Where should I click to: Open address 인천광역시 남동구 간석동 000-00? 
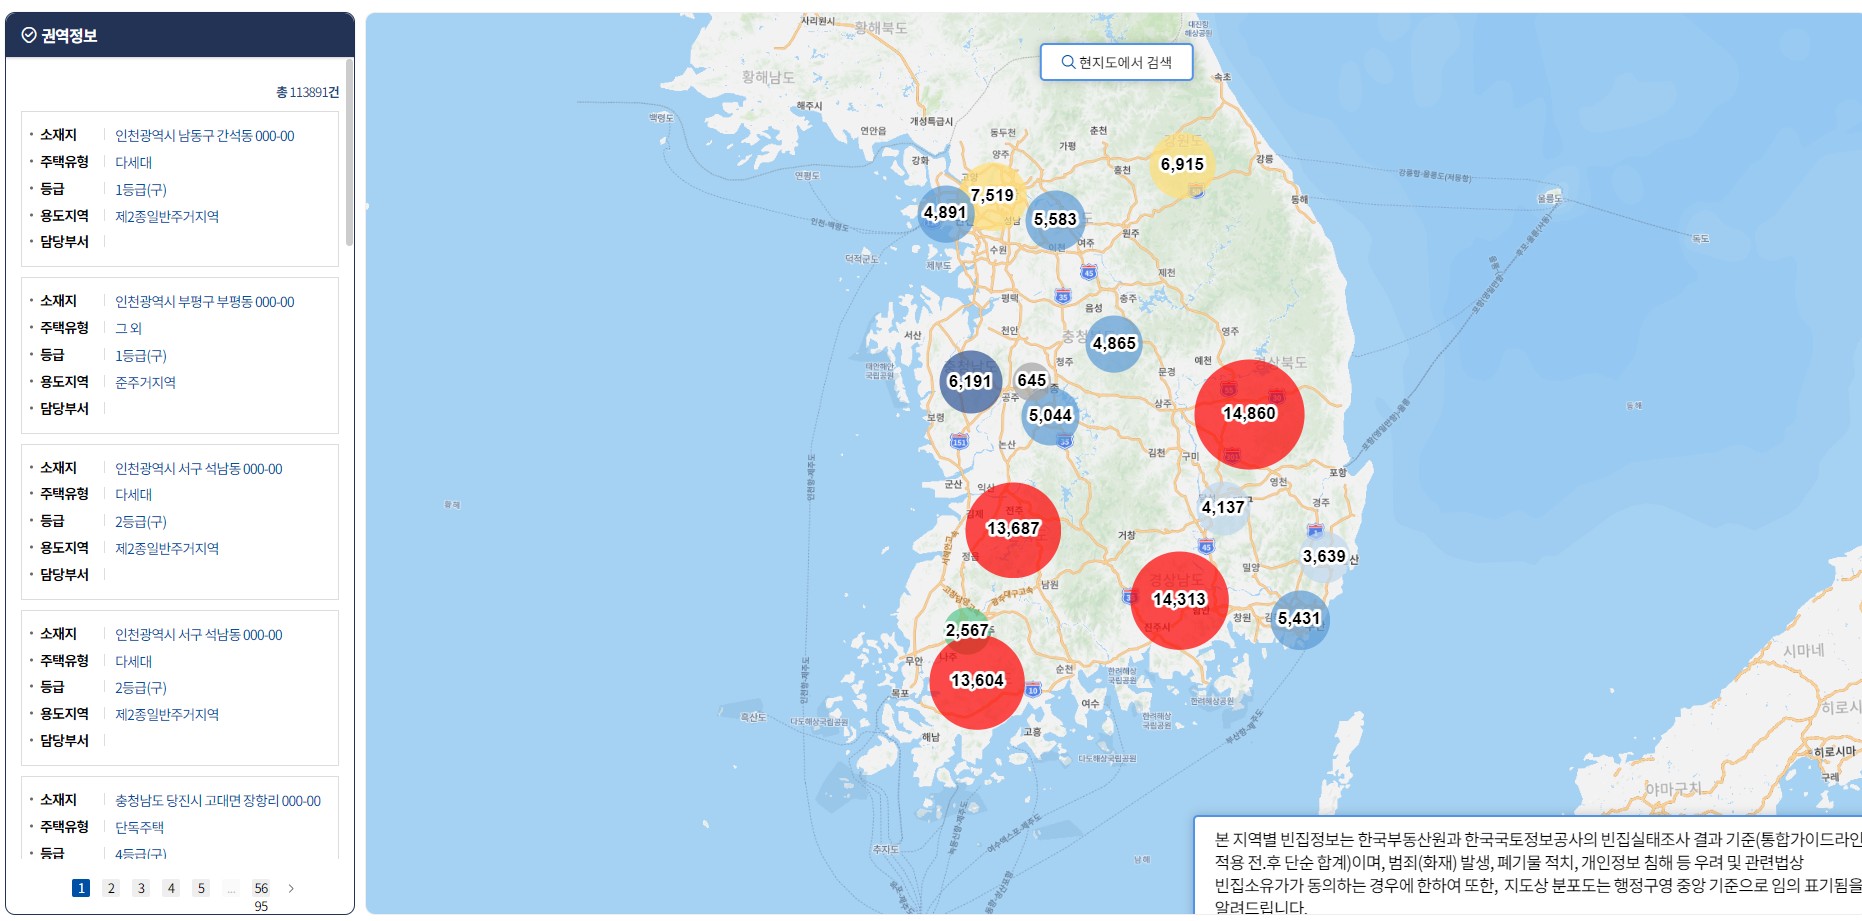click(205, 136)
